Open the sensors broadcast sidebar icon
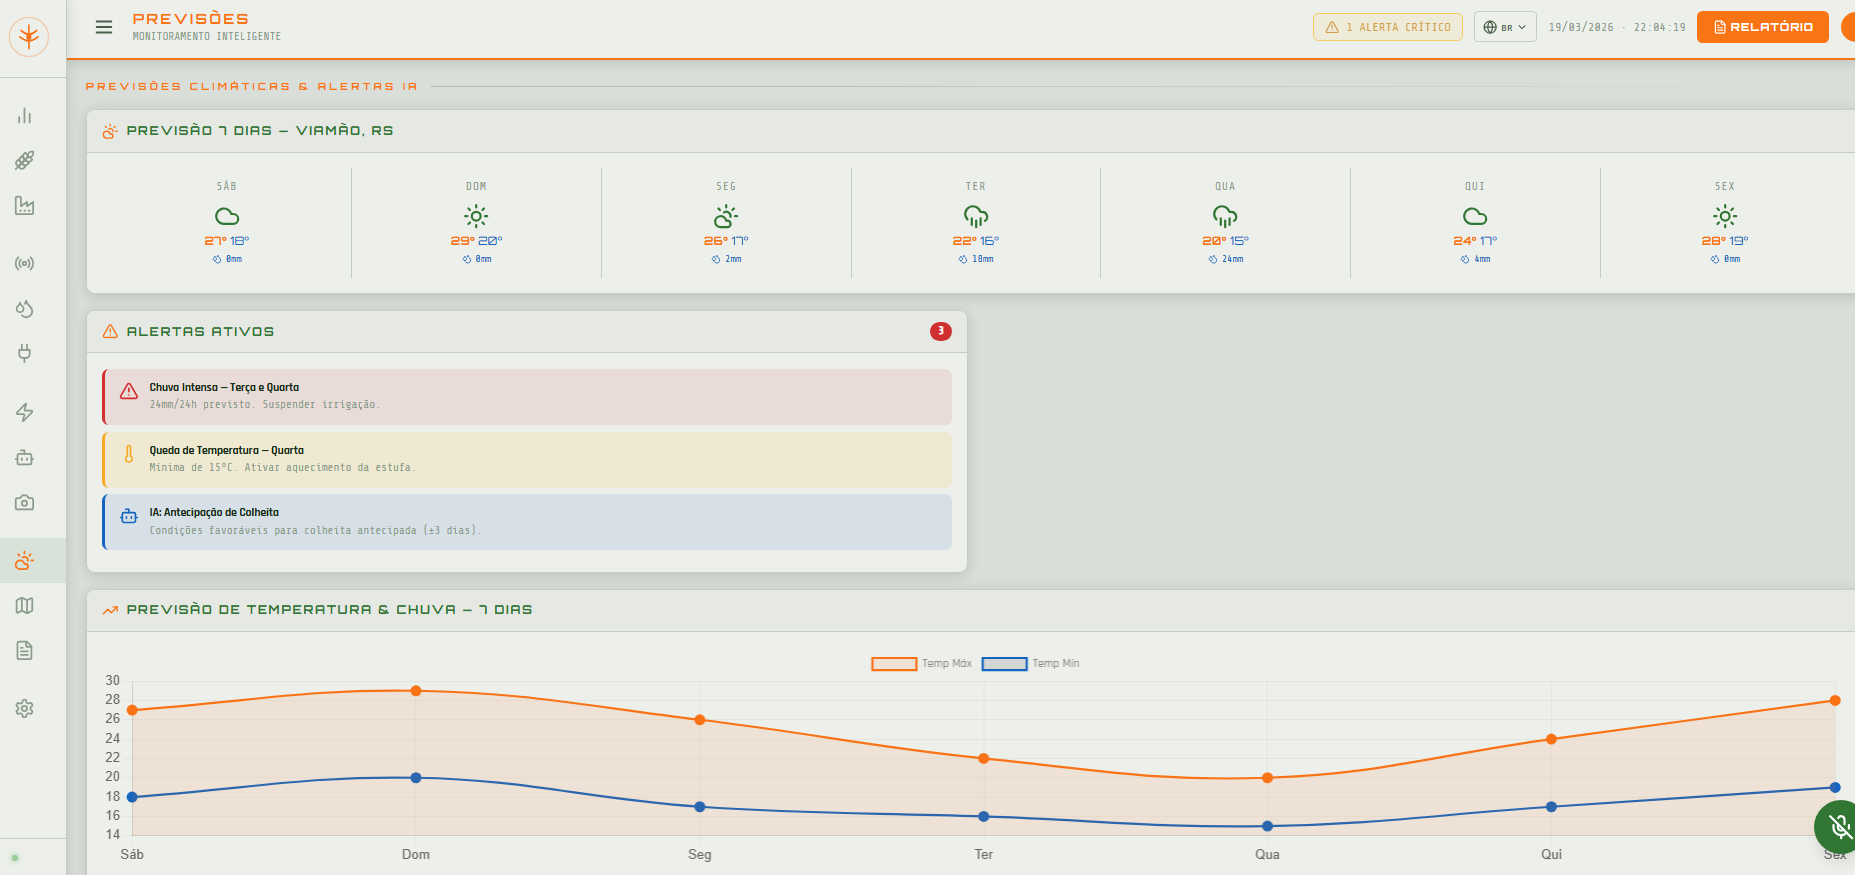The image size is (1855, 875). point(25,264)
